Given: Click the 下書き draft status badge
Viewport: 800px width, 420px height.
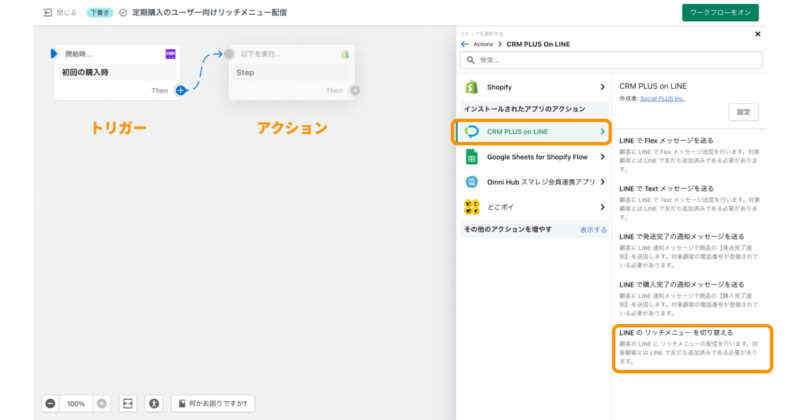Looking at the screenshot, I should [99, 13].
